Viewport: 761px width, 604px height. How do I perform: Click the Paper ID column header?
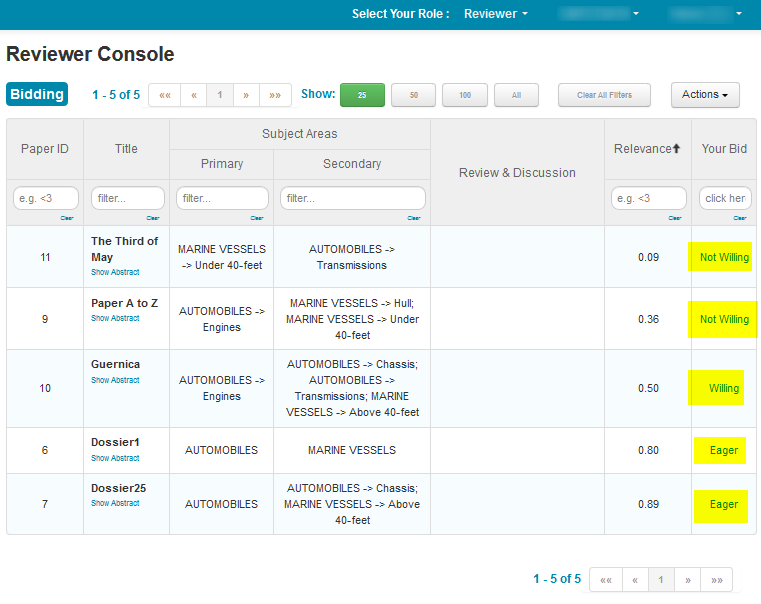(x=45, y=149)
